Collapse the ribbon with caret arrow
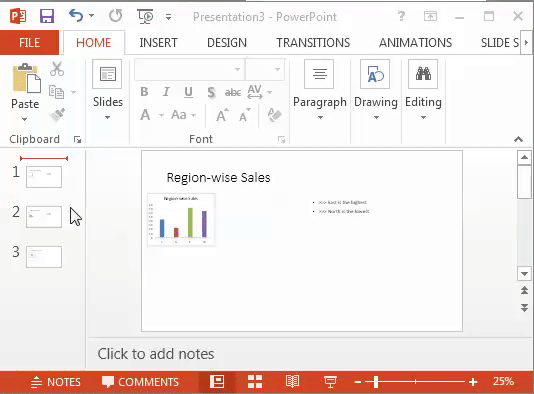This screenshot has height=394, width=534. 518,139
